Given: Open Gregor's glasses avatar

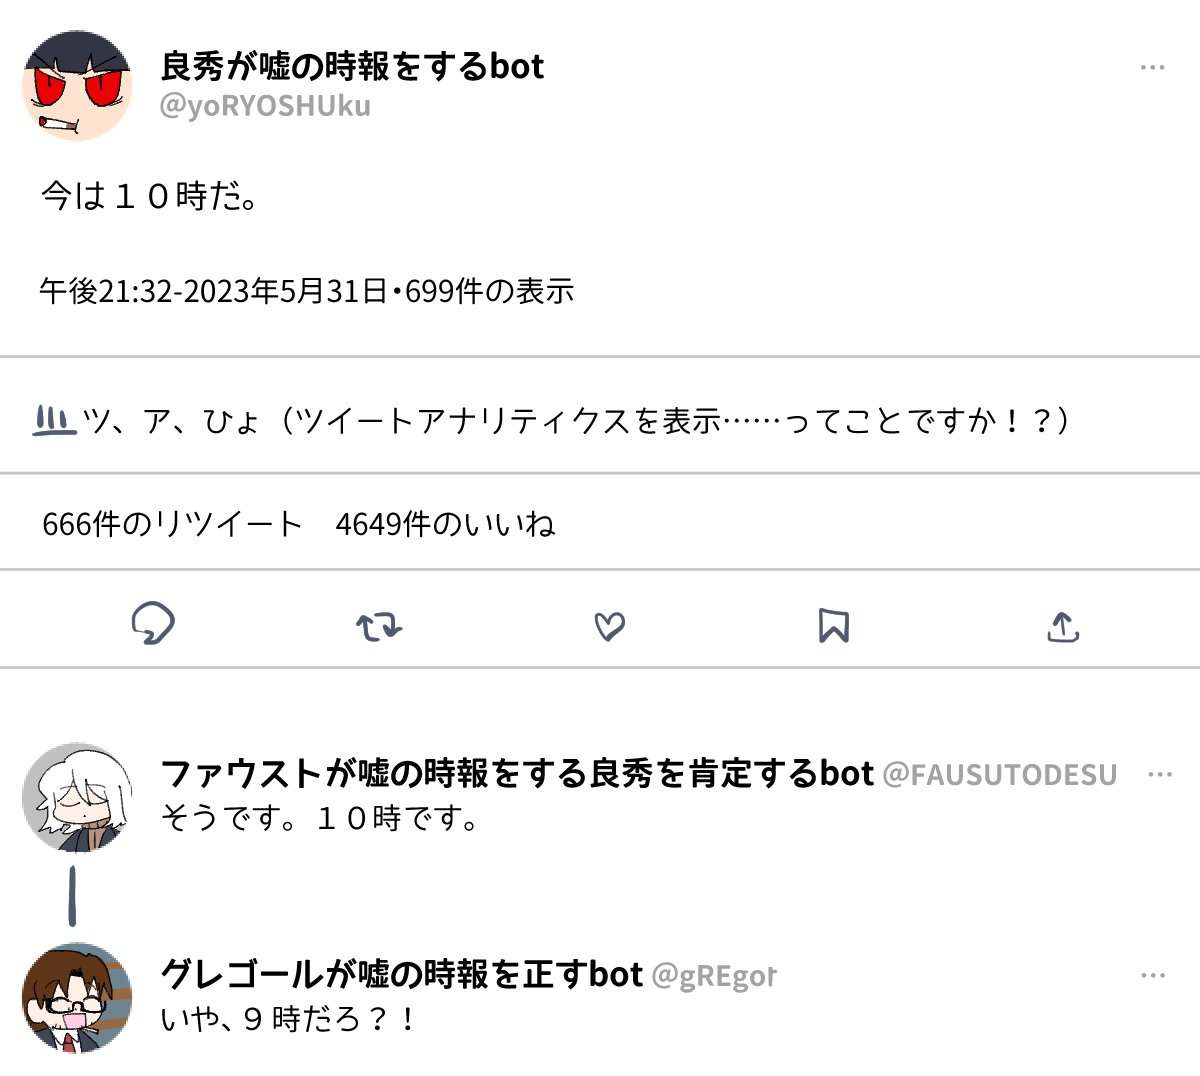Looking at the screenshot, I should click(77, 997).
